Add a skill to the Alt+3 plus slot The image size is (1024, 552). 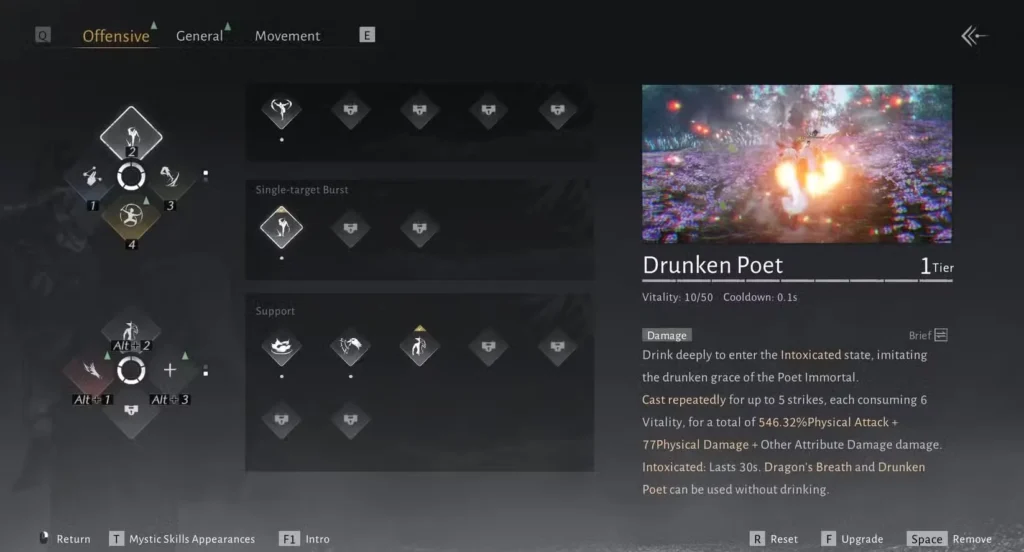tap(170, 370)
